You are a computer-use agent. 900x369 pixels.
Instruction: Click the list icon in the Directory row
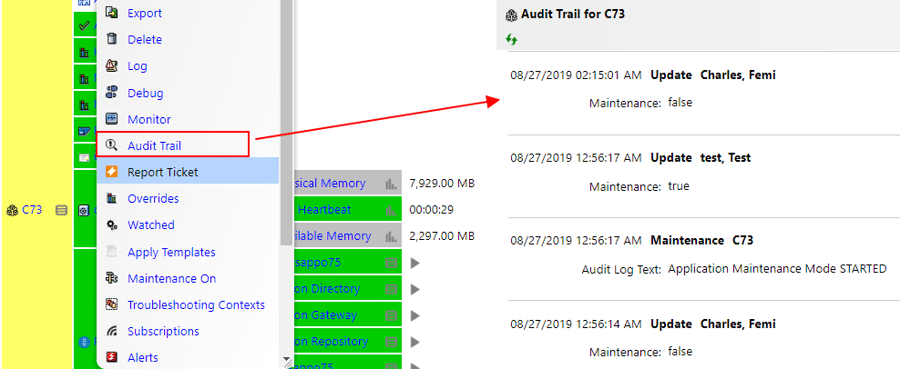(x=391, y=289)
